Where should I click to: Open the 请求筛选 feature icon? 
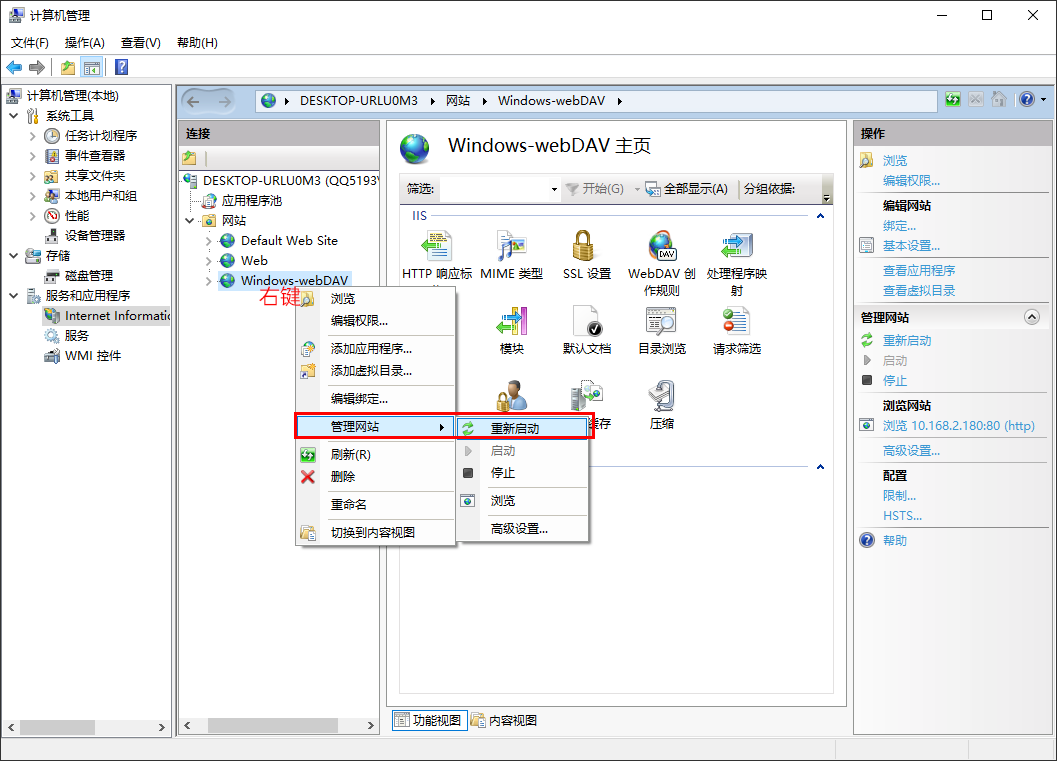click(x=736, y=322)
